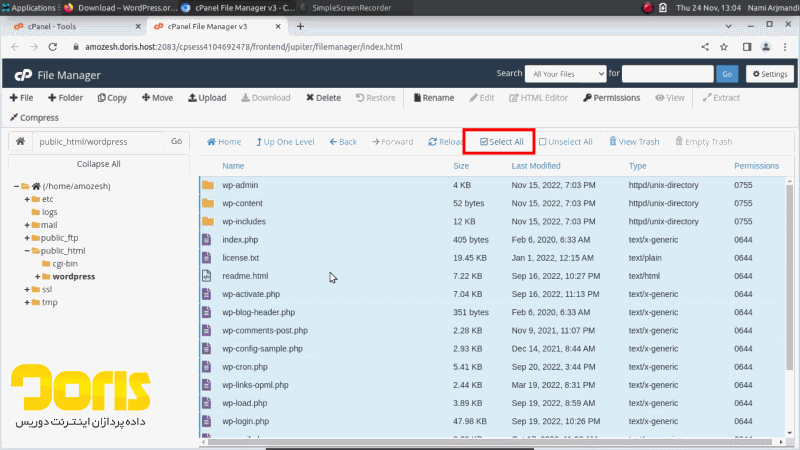800x450 pixels.
Task: Click the search Go button
Action: (727, 74)
